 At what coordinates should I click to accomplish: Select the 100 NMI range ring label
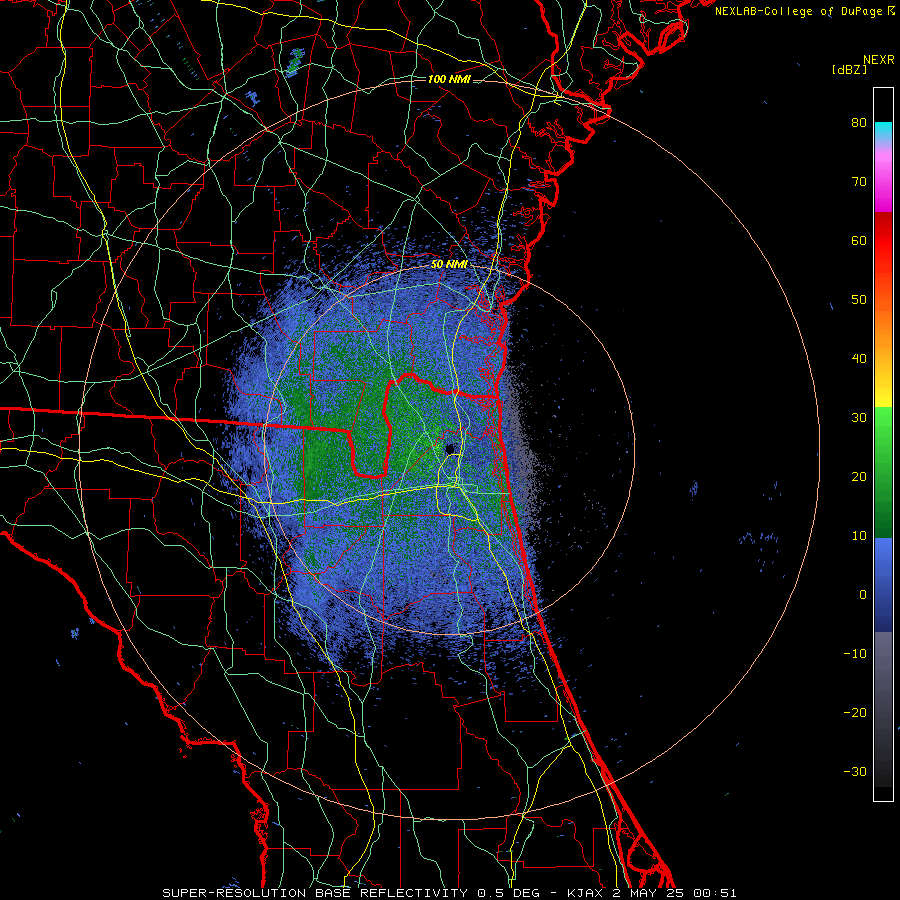(449, 79)
